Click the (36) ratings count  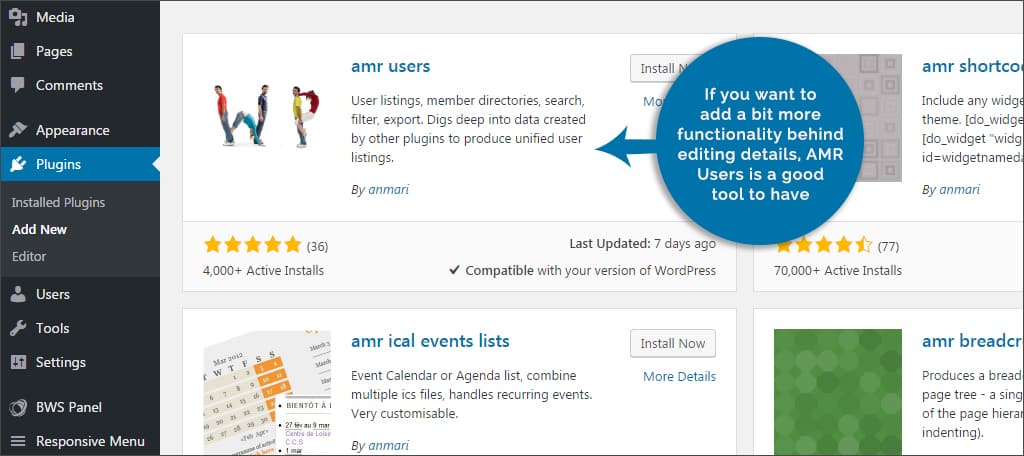pos(317,246)
